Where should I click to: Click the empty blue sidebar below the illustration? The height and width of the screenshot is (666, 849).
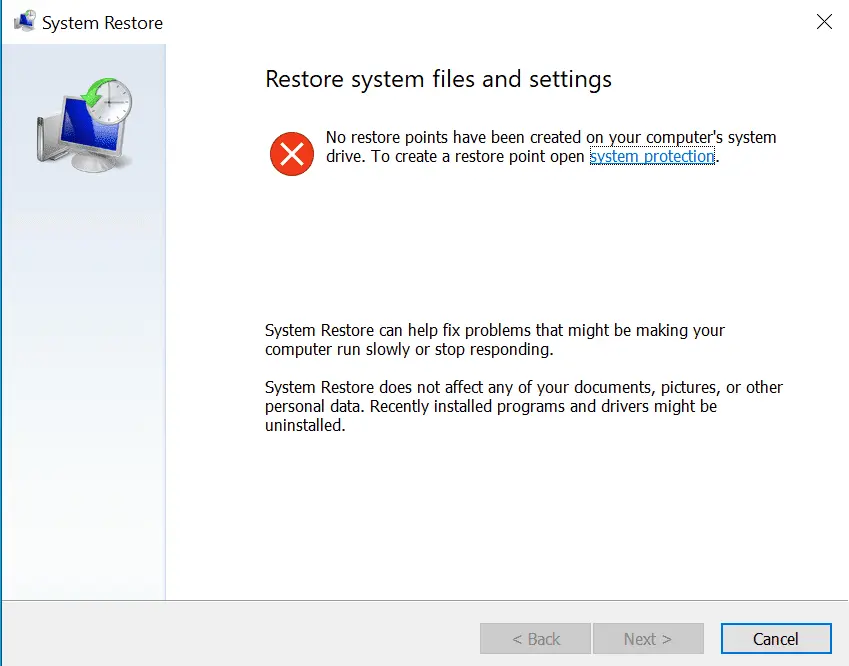84,400
